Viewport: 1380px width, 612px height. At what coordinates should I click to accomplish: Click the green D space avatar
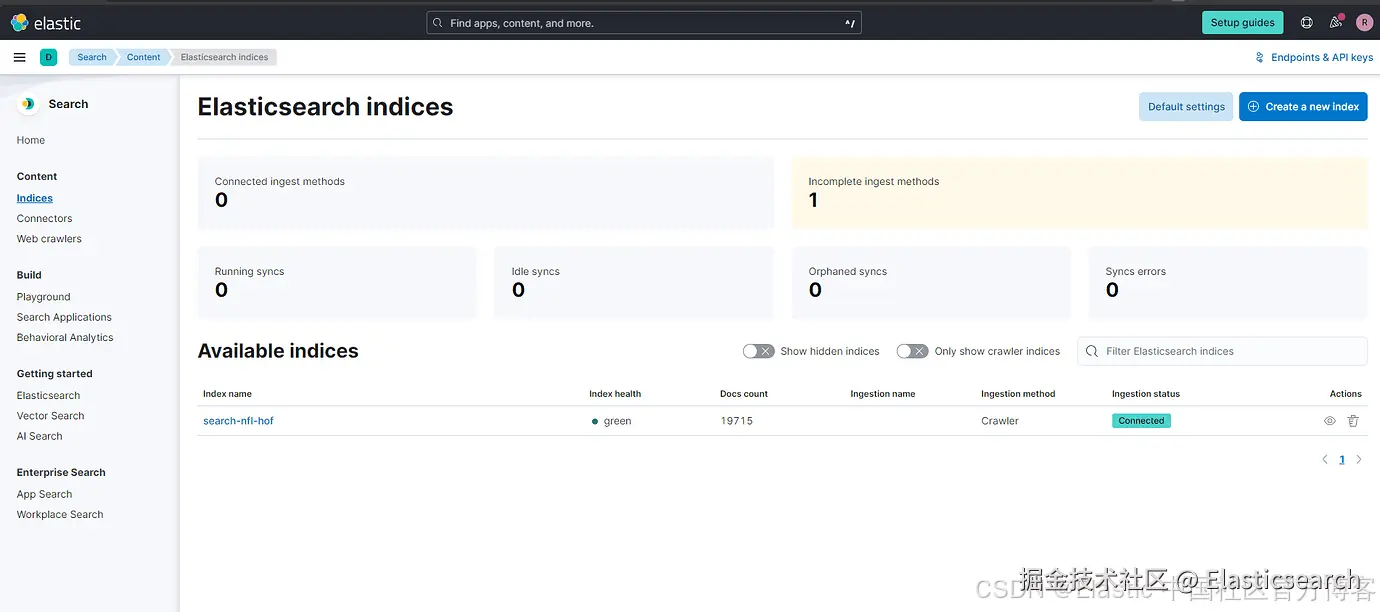pyautogui.click(x=48, y=57)
